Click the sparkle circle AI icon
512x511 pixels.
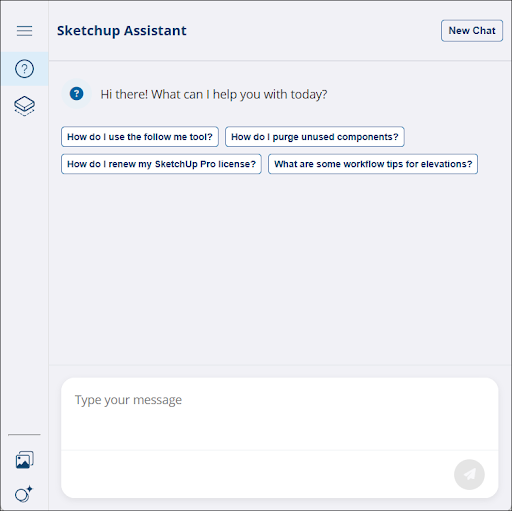point(24,493)
